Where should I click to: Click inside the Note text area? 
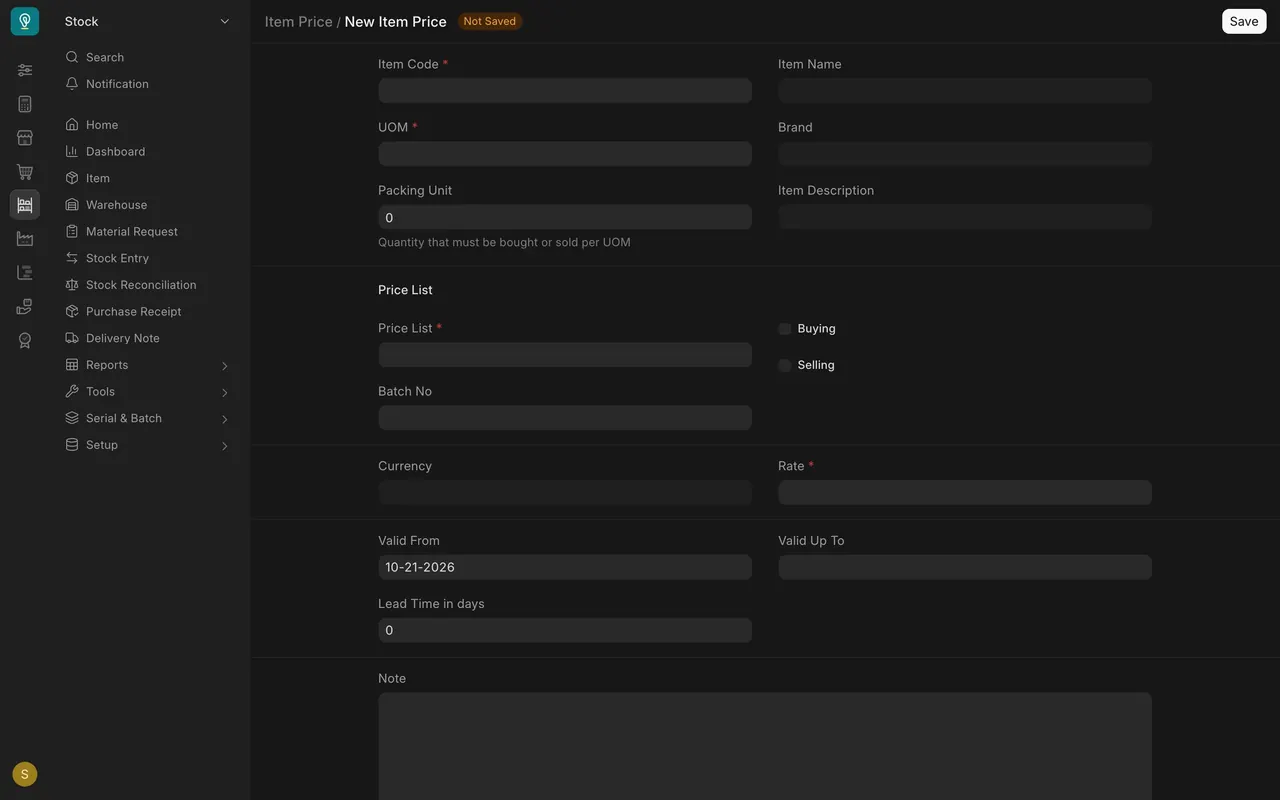765,746
